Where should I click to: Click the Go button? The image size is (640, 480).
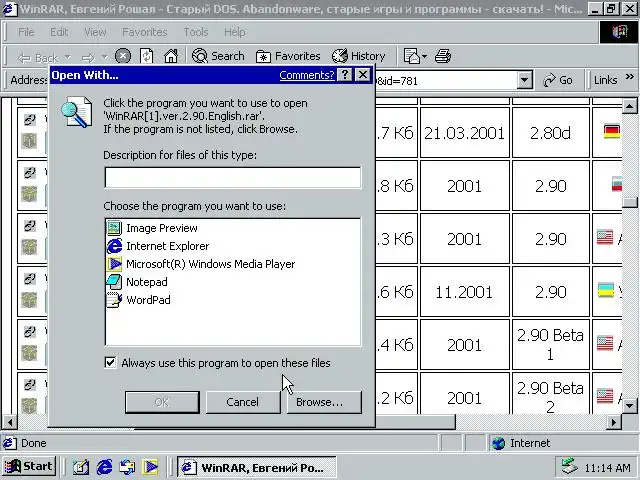click(558, 80)
